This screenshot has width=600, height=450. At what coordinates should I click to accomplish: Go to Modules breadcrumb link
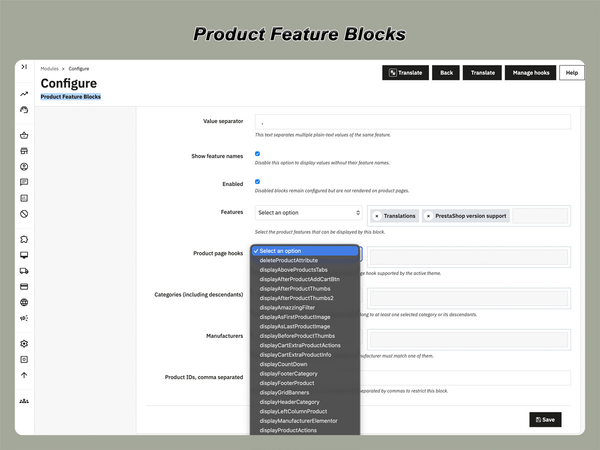click(x=50, y=69)
